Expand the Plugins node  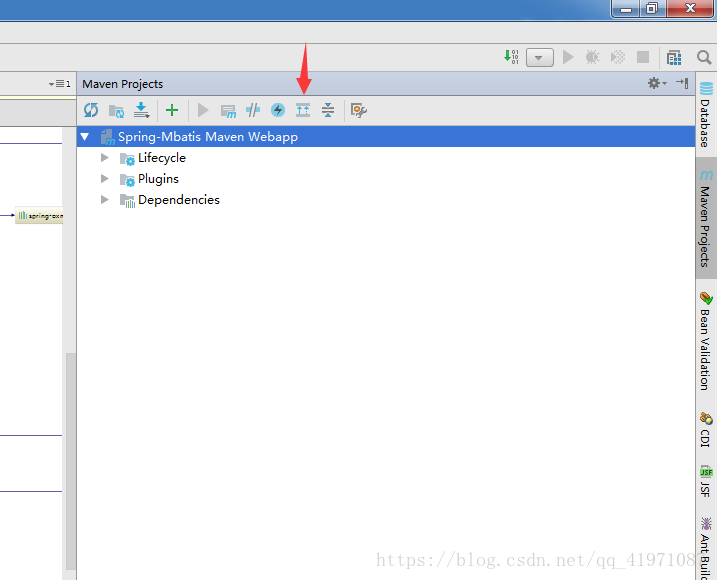pos(105,178)
